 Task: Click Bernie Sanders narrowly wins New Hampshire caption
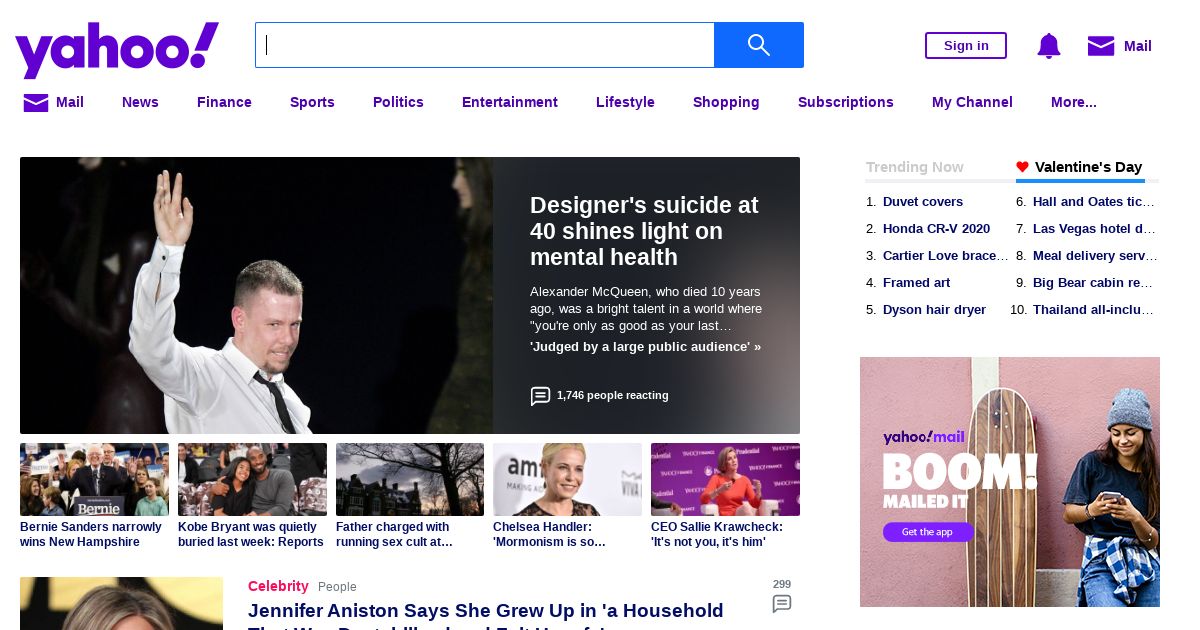pos(91,534)
